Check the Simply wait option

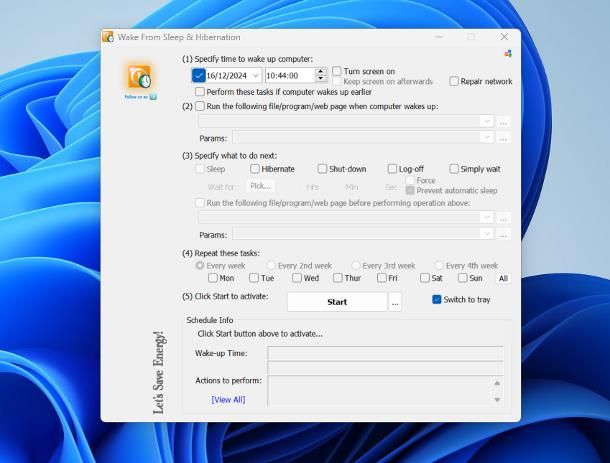(454, 169)
